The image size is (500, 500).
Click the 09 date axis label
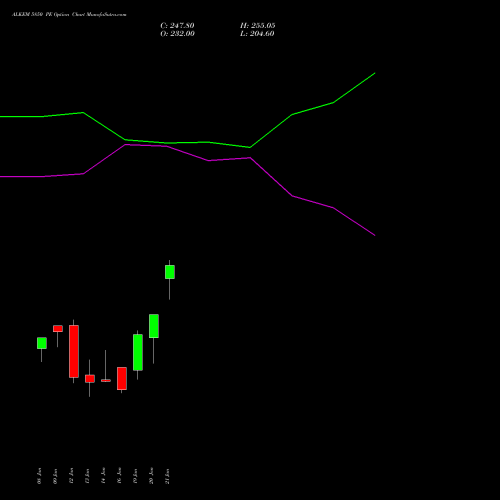coord(55,476)
